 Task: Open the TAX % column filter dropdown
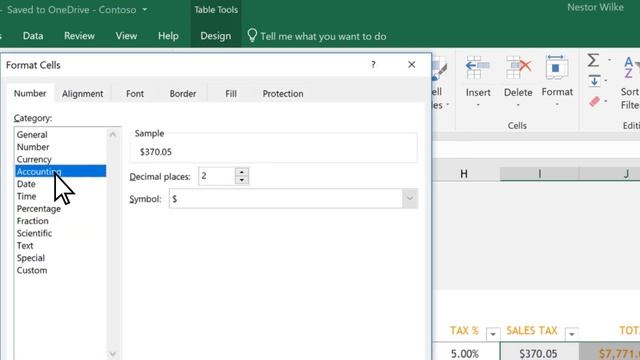[493, 334]
